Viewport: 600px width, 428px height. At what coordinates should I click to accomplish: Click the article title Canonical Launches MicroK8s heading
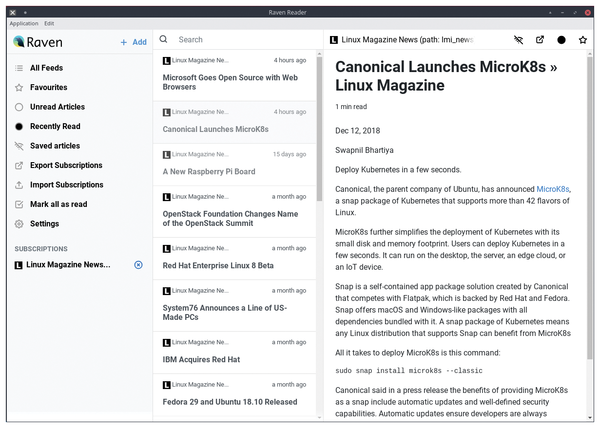tap(446, 76)
